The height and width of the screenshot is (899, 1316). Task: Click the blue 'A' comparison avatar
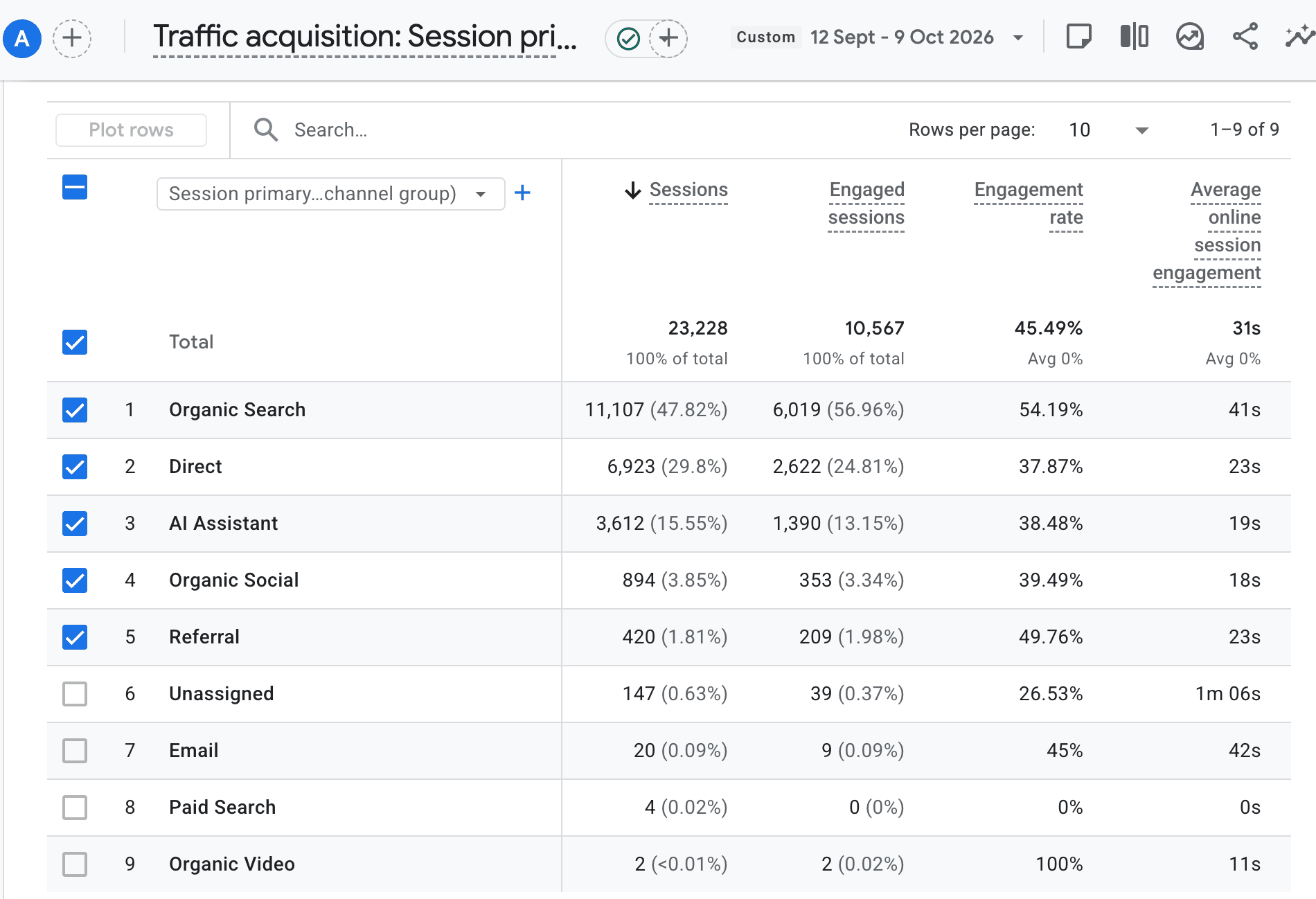click(x=22, y=39)
